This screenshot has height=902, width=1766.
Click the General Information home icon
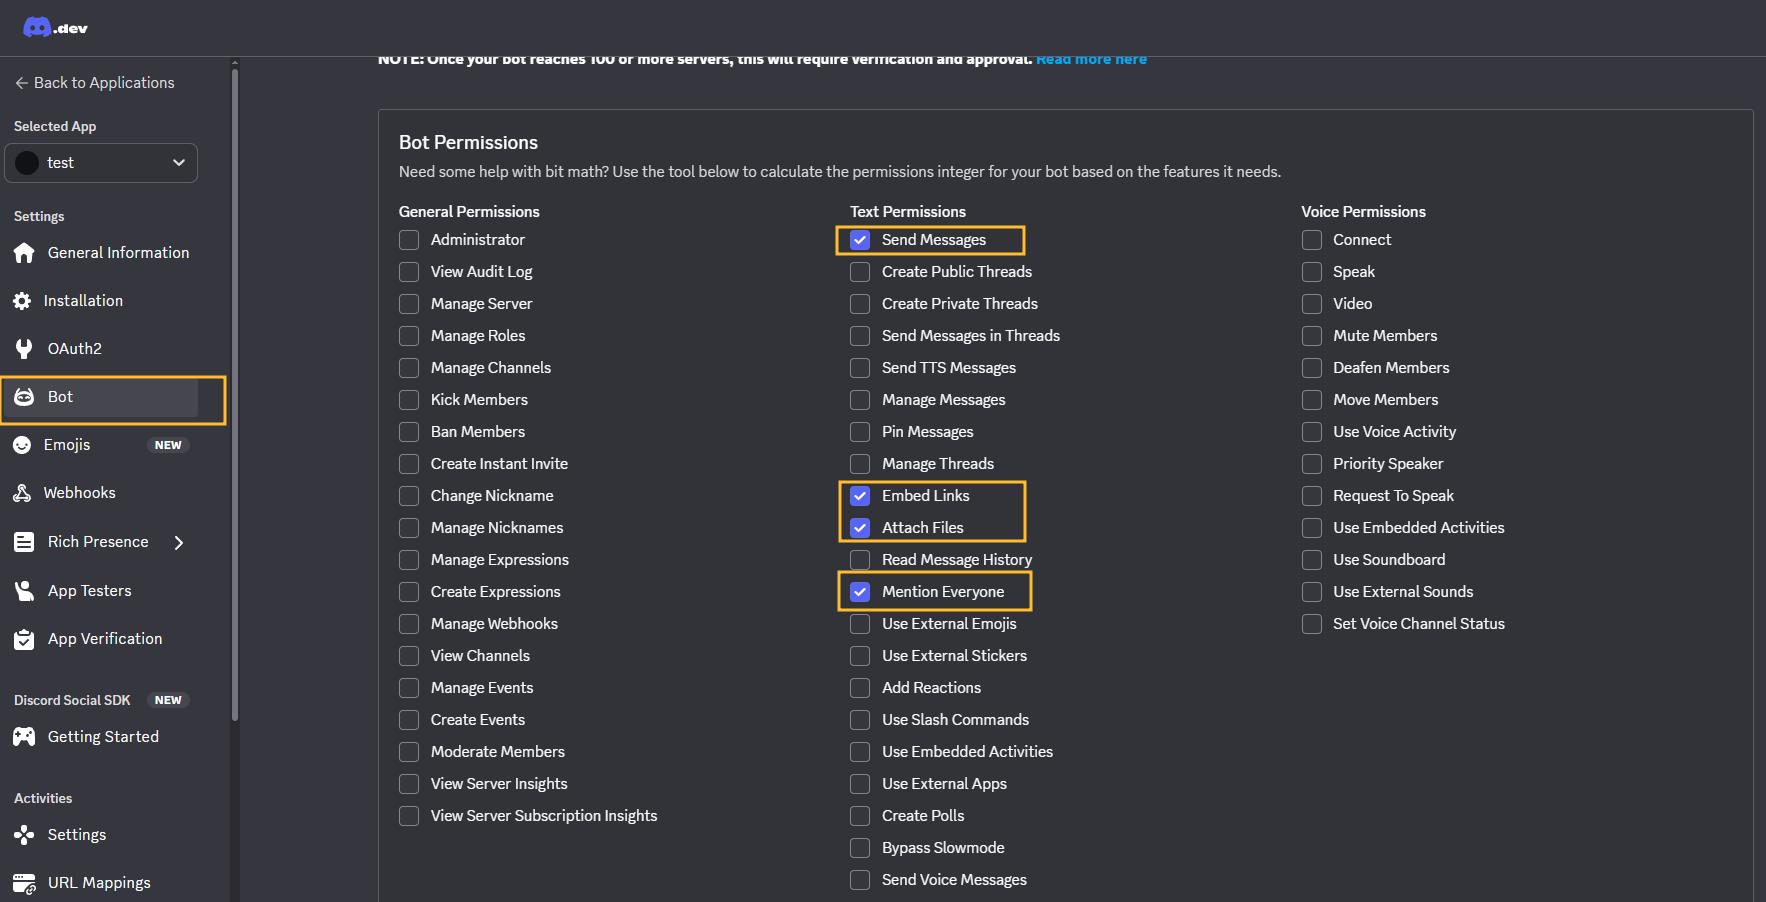tap(24, 253)
